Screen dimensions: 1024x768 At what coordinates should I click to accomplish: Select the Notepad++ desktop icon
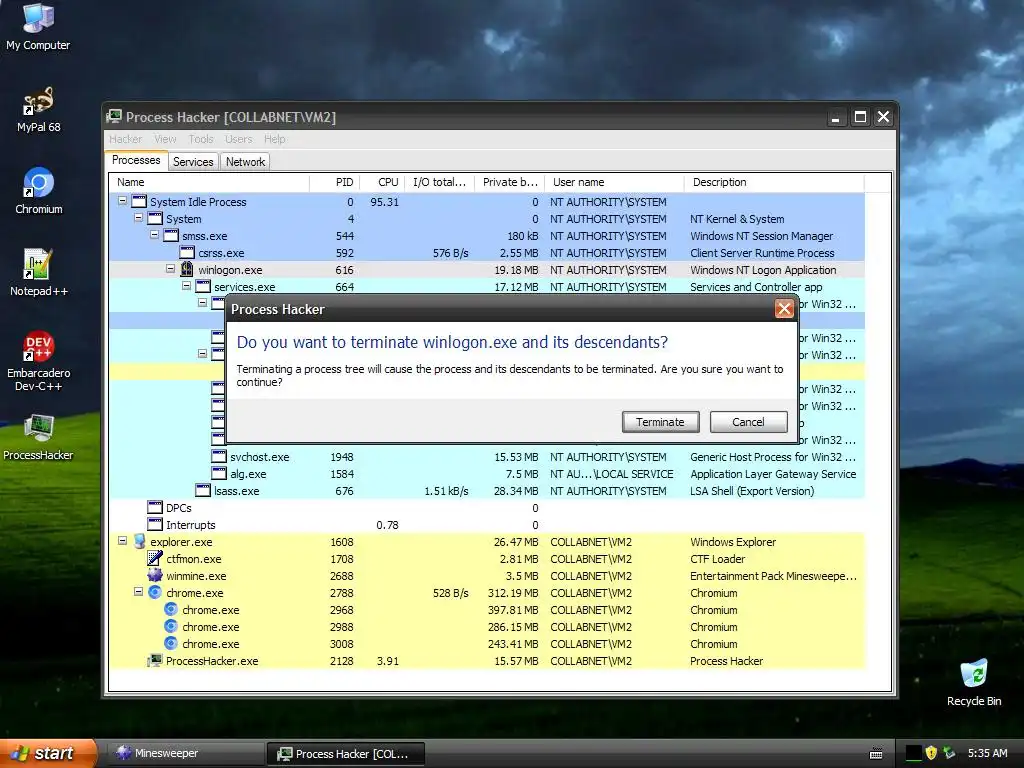pyautogui.click(x=39, y=273)
